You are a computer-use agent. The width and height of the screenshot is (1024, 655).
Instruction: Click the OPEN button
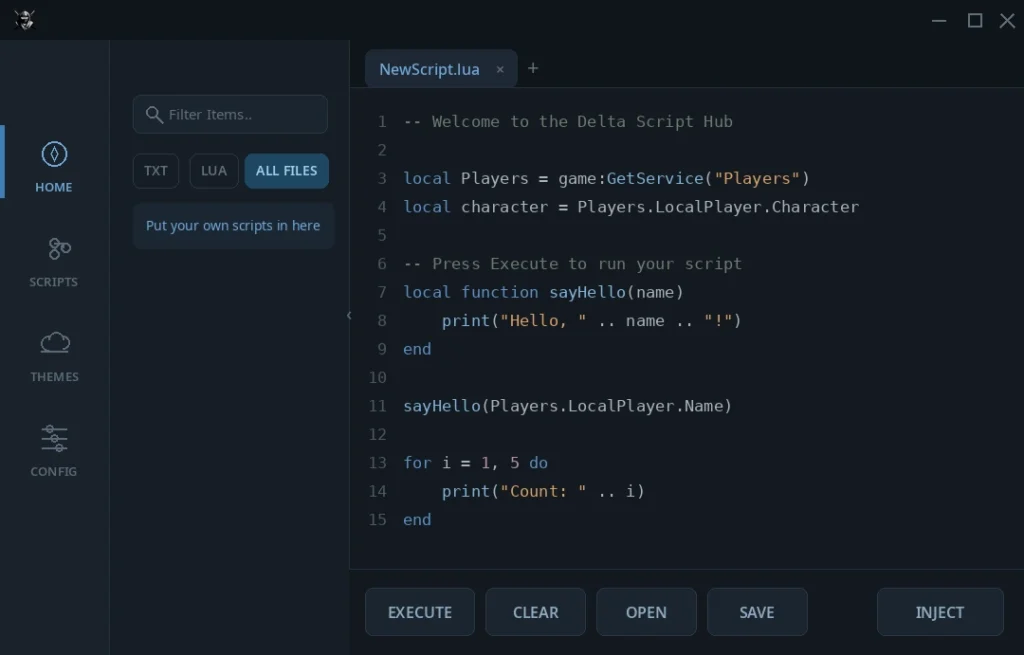pyautogui.click(x=647, y=612)
